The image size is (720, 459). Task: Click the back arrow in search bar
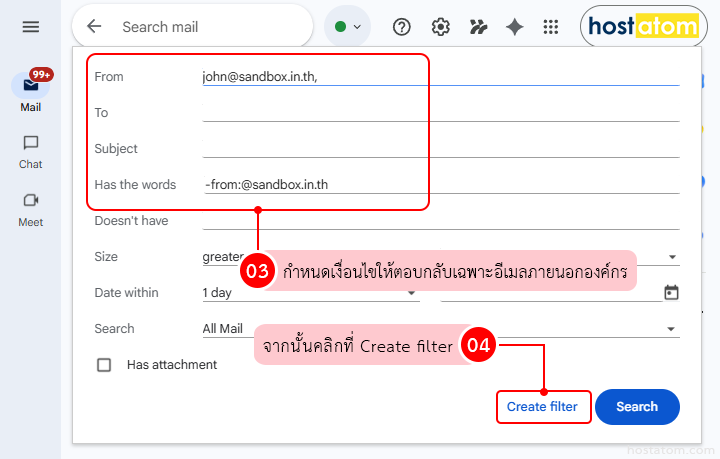[94, 27]
